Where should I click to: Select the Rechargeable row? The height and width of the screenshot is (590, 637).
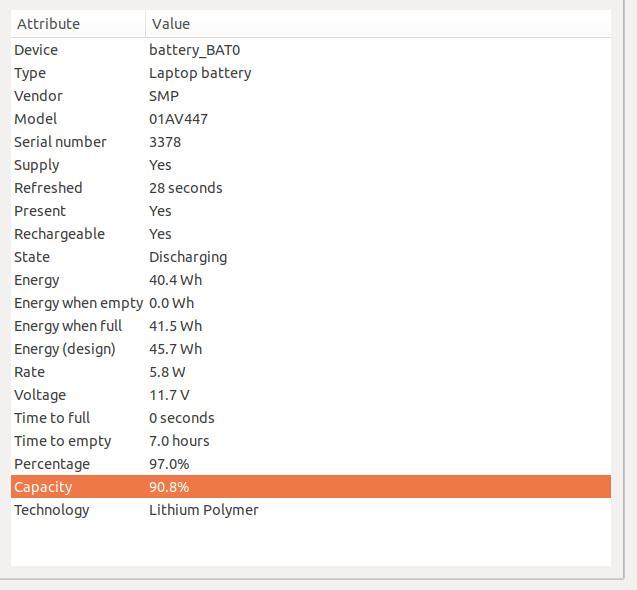coord(311,234)
